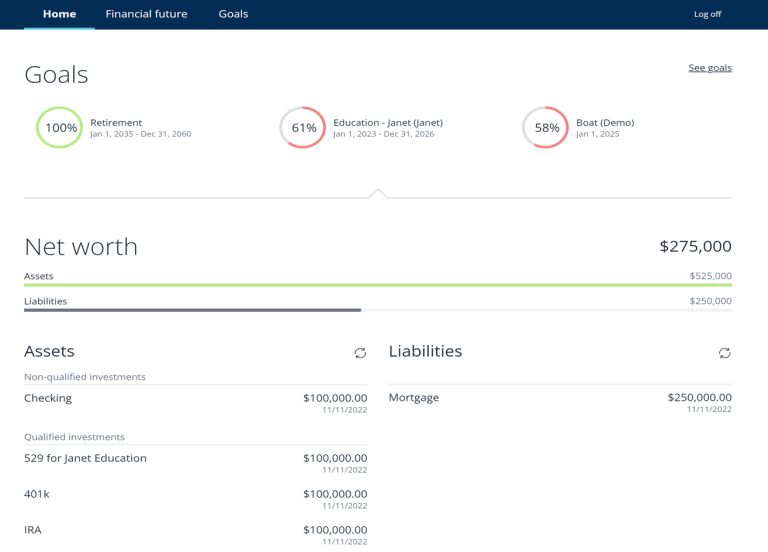The width and height of the screenshot is (768, 552).
Task: Go to the Goals tab
Action: pyautogui.click(x=233, y=14)
